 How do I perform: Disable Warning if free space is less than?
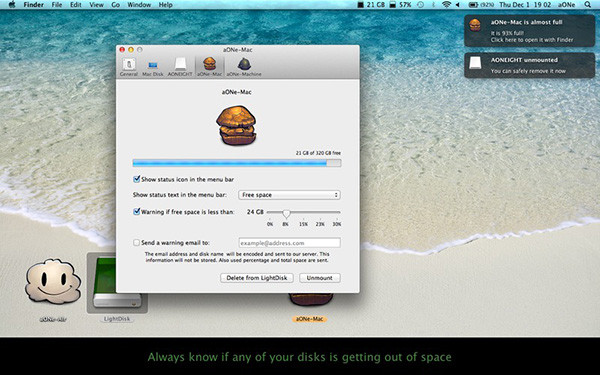[136, 212]
